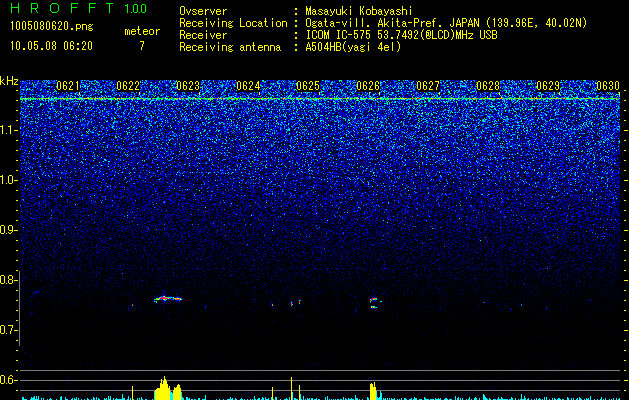Click the 0626 time marker
Image resolution: width=629 pixels, height=400 pixels.
coord(368,86)
